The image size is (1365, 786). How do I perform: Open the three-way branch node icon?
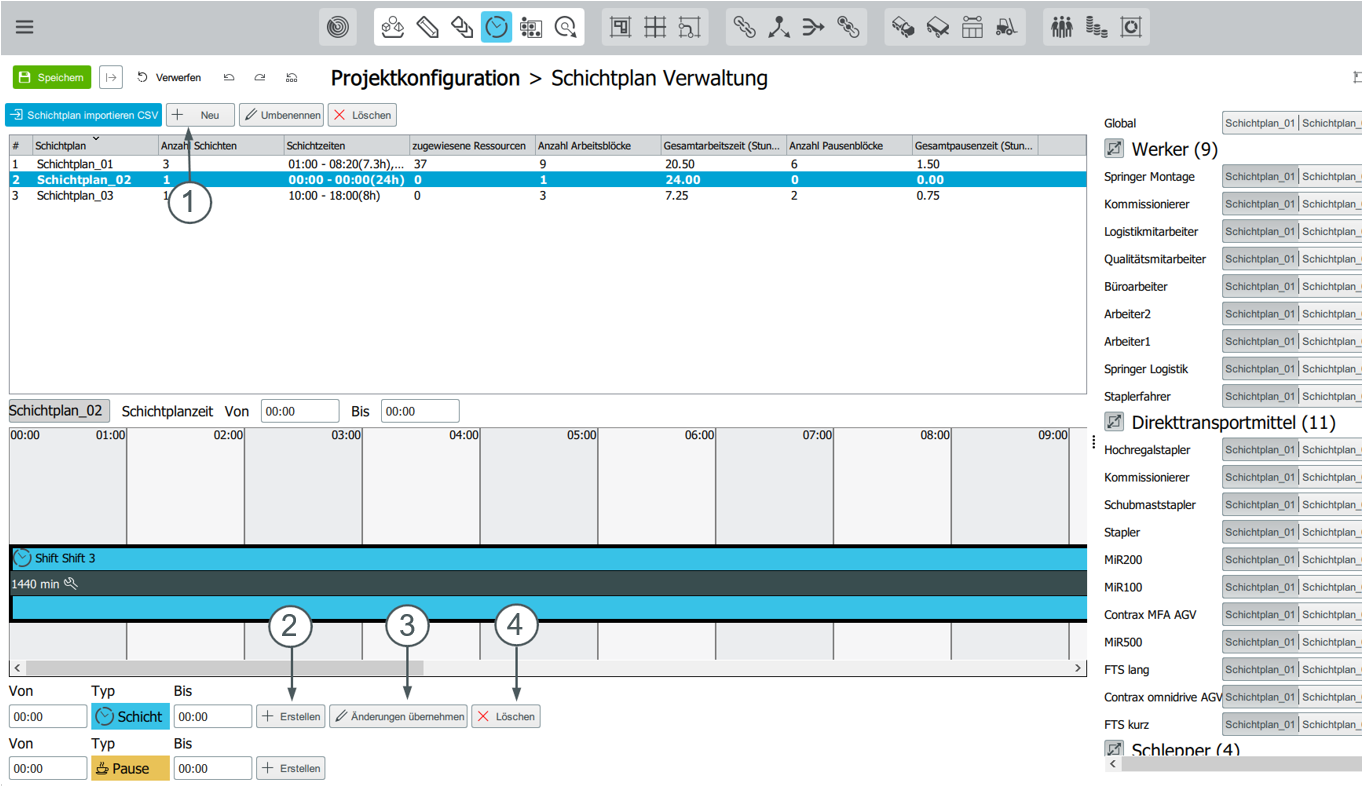[x=779, y=27]
